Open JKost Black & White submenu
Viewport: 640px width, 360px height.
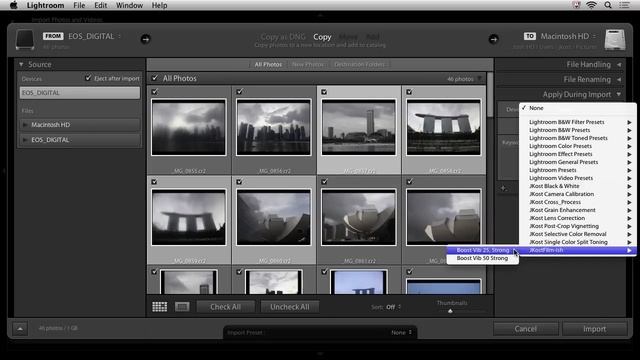(x=578, y=186)
